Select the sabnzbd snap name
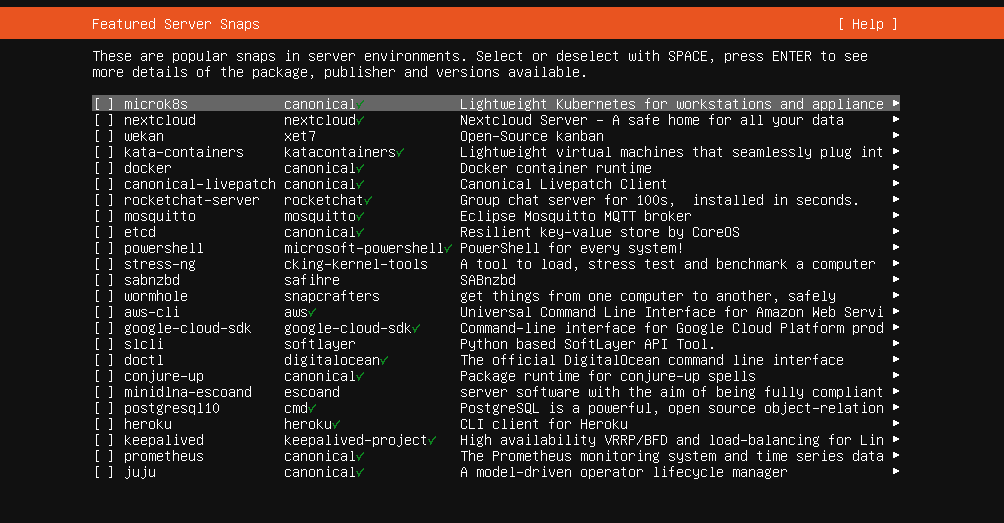Viewport: 1004px width, 523px height. pos(152,280)
